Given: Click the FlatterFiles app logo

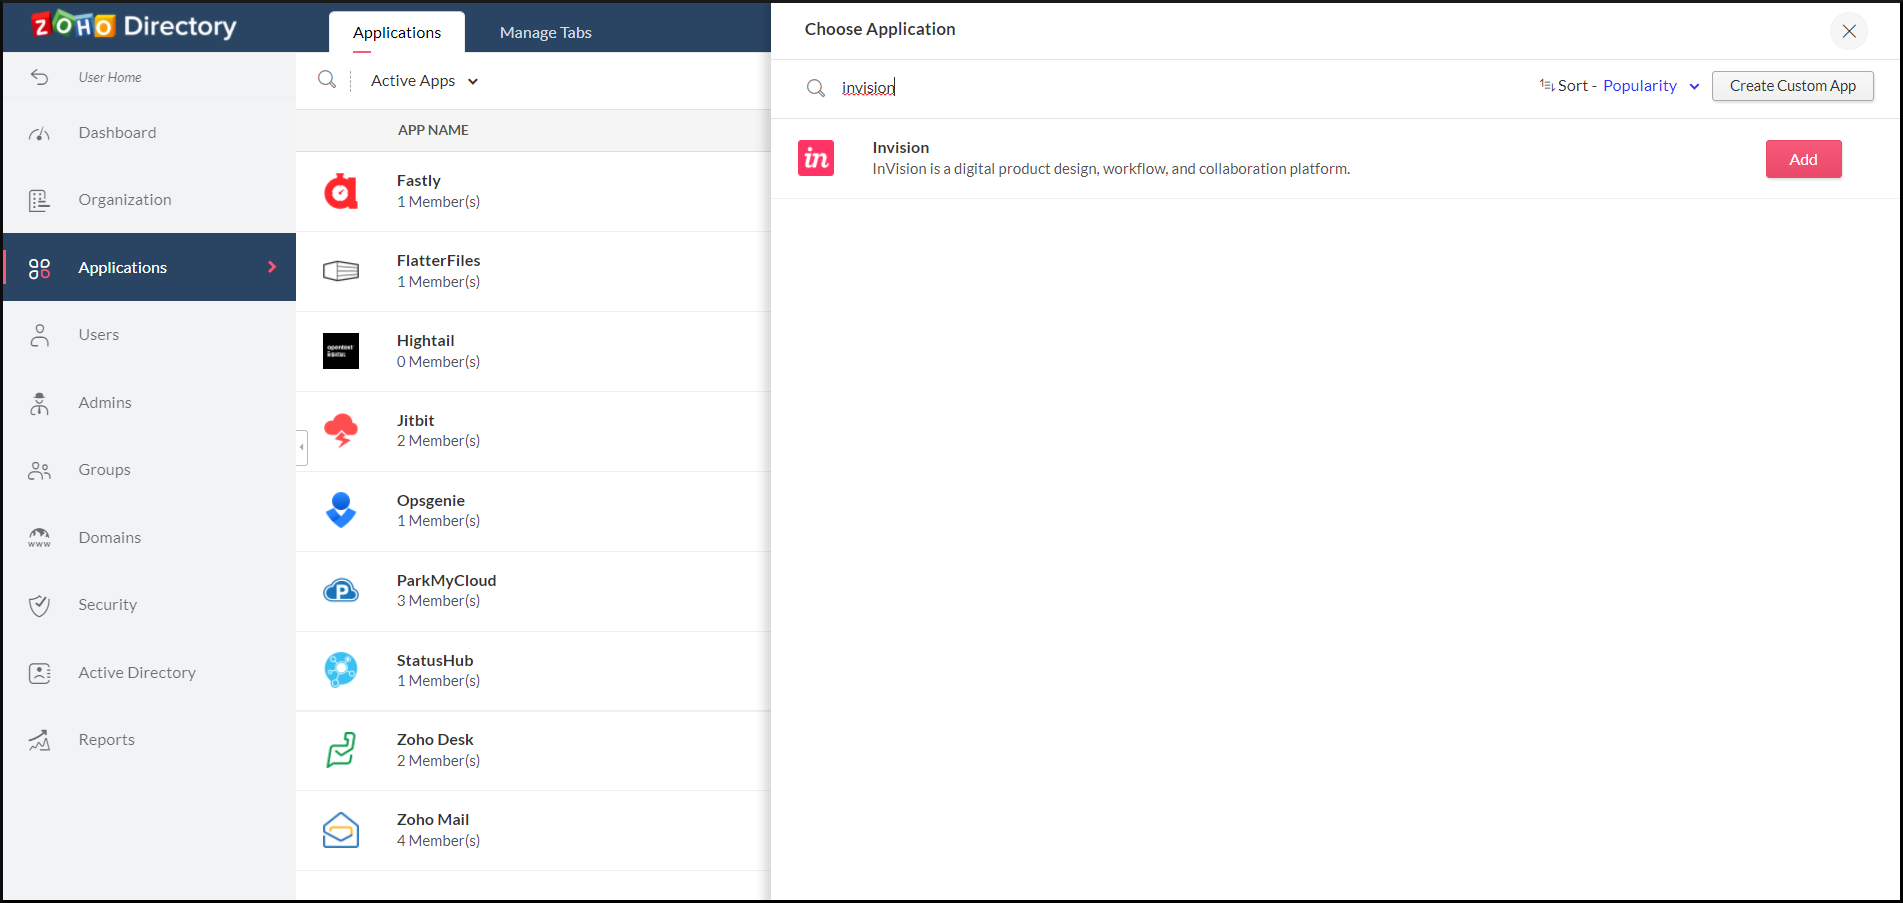Looking at the screenshot, I should pos(341,271).
